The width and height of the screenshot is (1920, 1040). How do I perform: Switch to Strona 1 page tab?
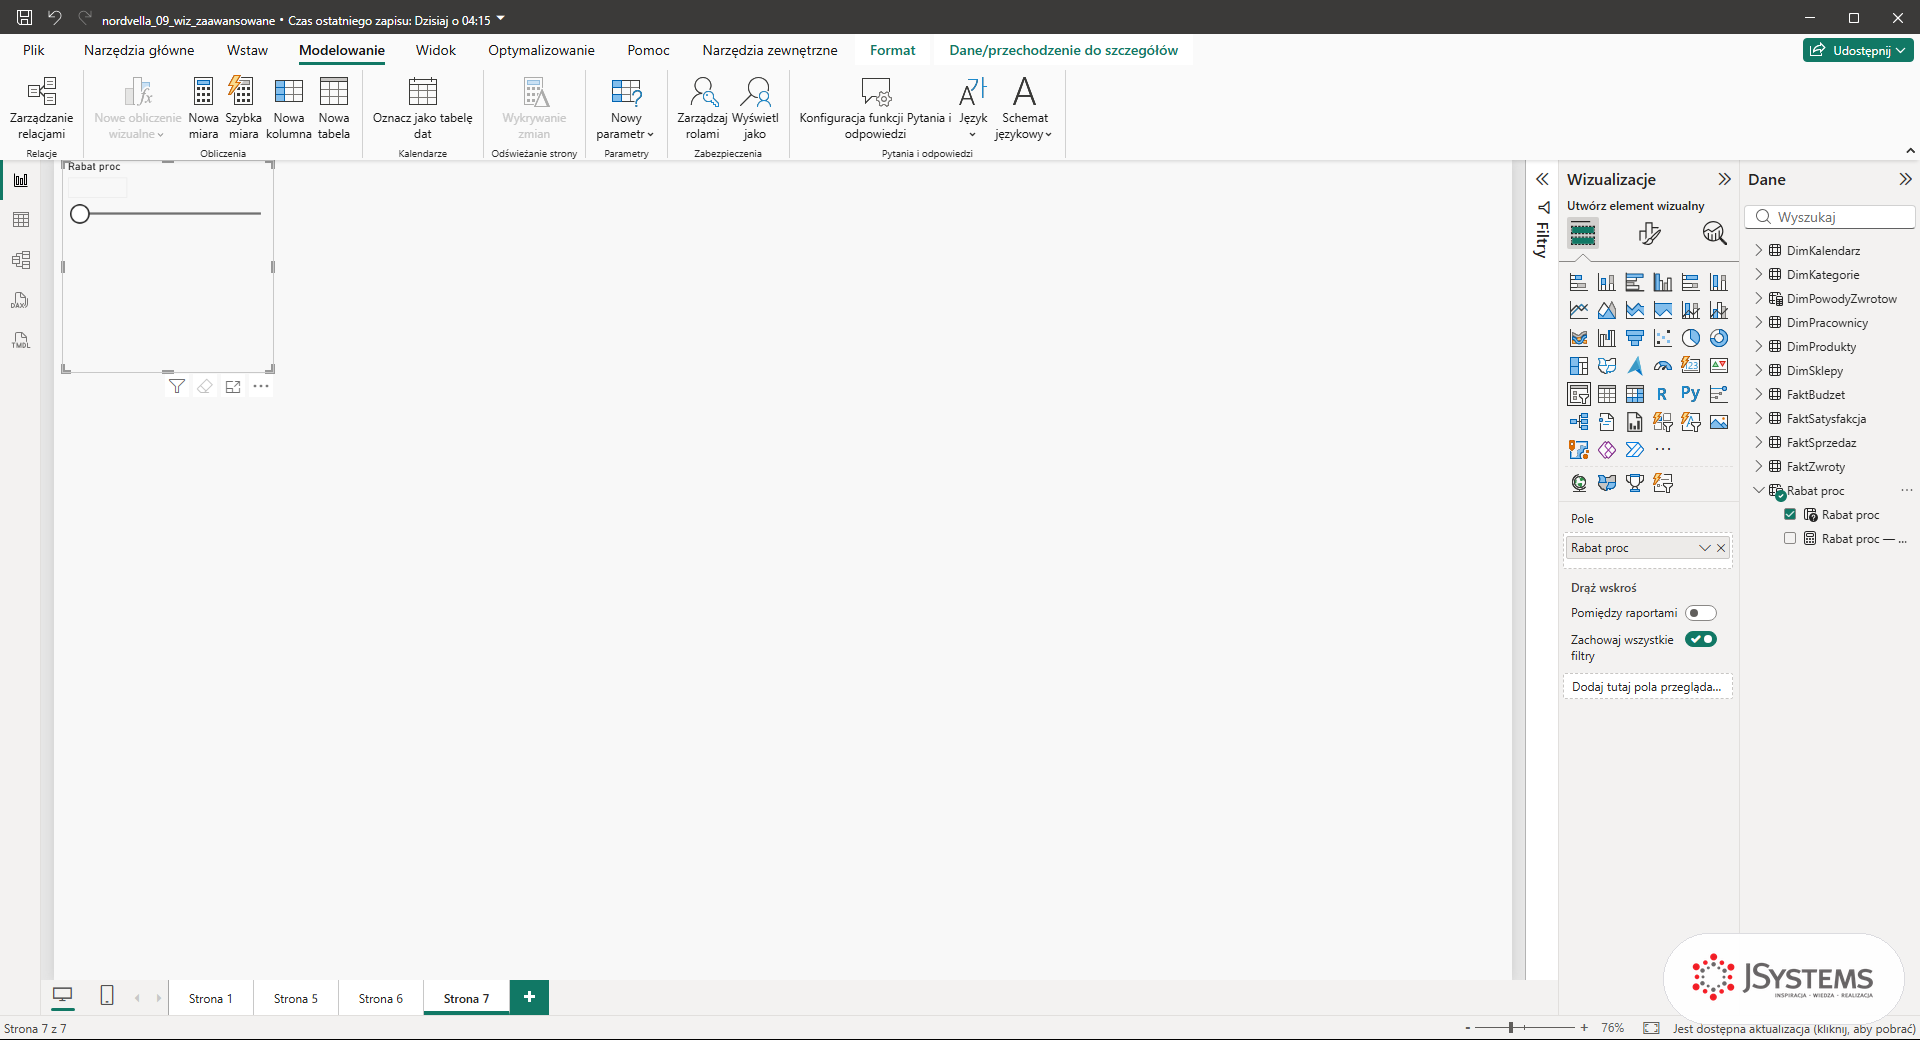pos(211,998)
